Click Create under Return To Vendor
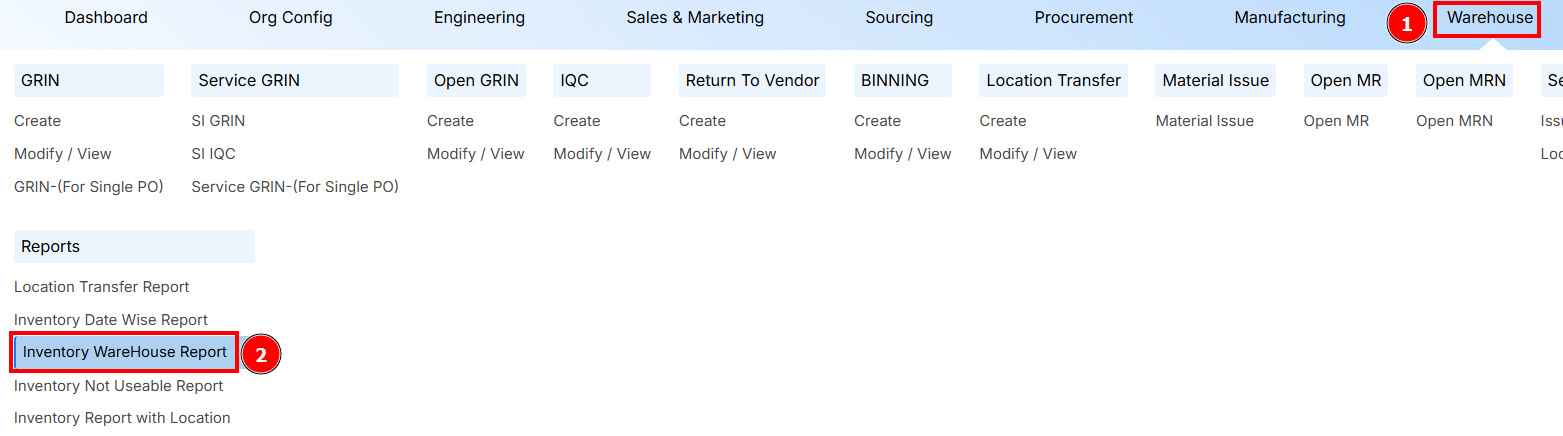The height and width of the screenshot is (436, 1563). point(702,121)
